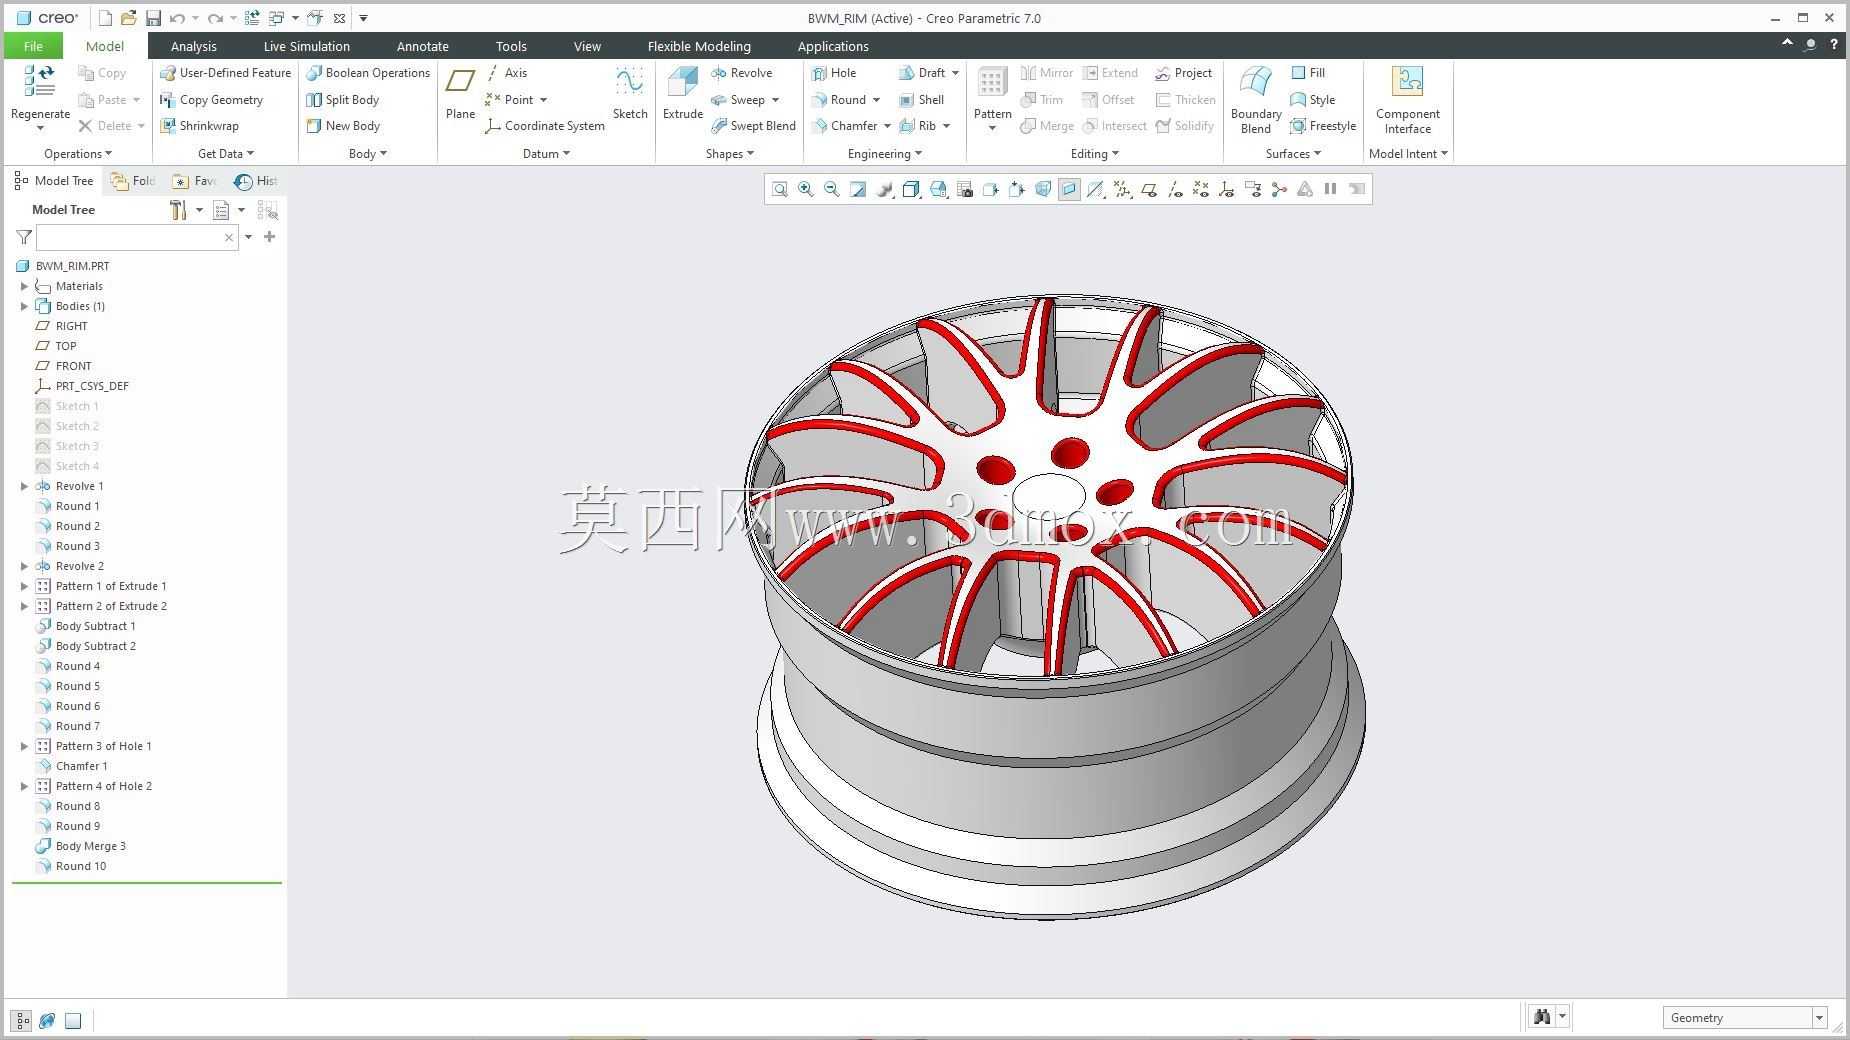Screen dimensions: 1850x1040
Task: Click the Zoom In icon
Action: (x=806, y=189)
